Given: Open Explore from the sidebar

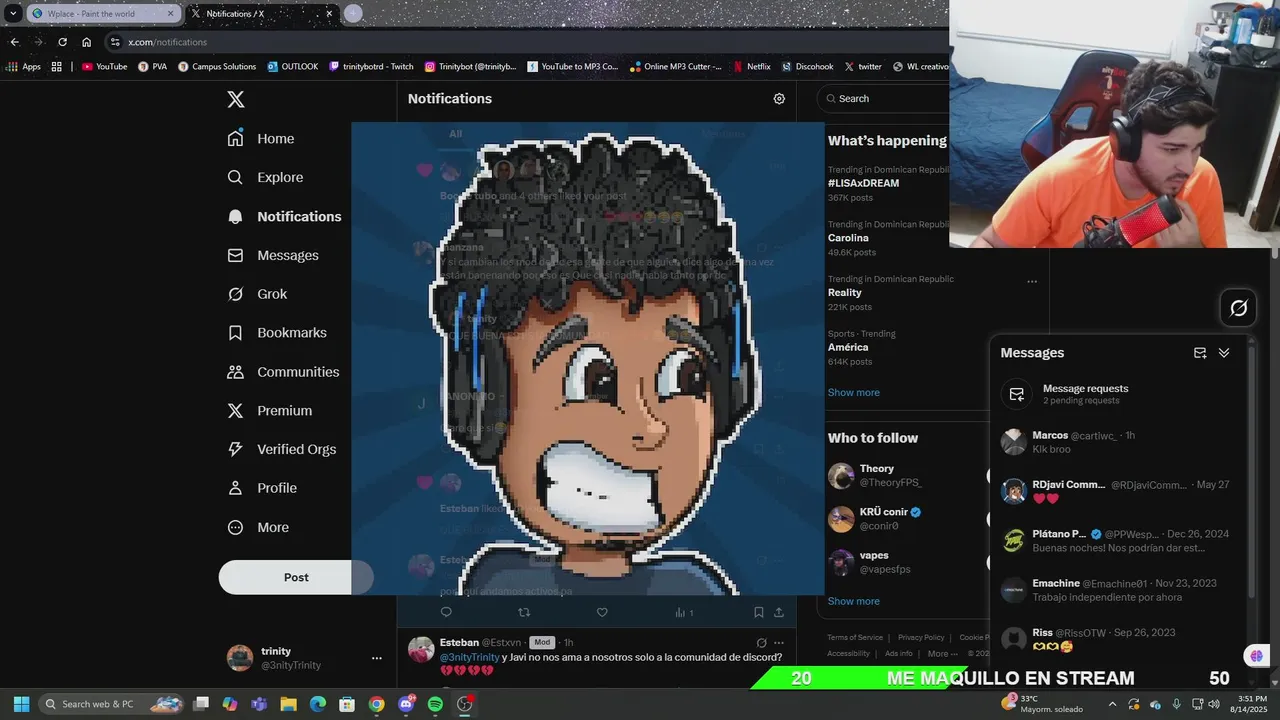Looking at the screenshot, I should pyautogui.click(x=266, y=178).
